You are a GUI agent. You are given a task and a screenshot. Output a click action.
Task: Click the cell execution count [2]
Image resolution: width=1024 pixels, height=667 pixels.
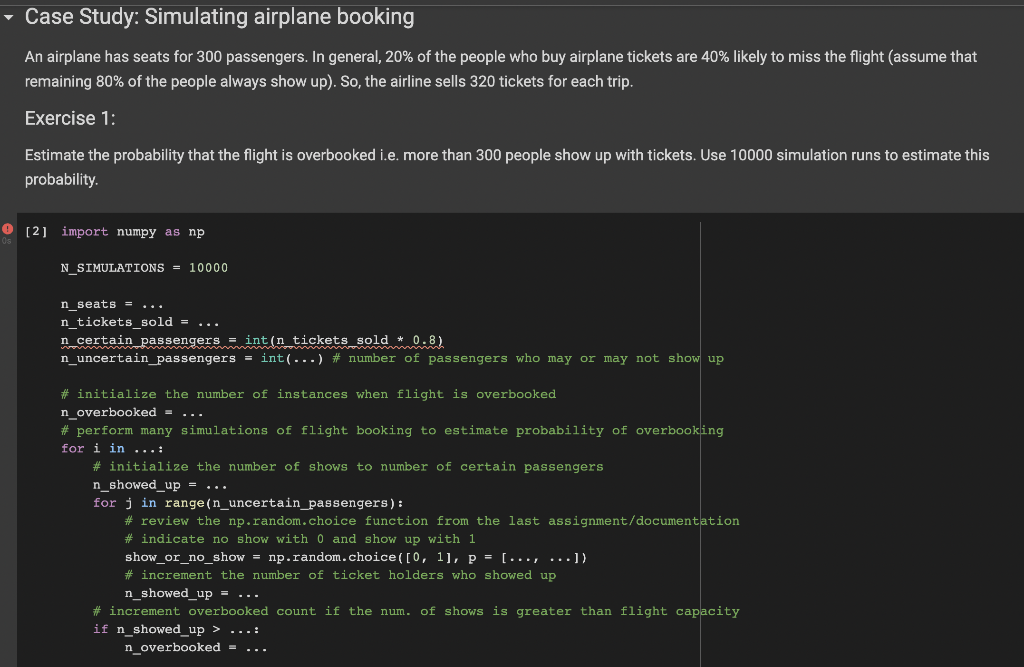point(38,231)
